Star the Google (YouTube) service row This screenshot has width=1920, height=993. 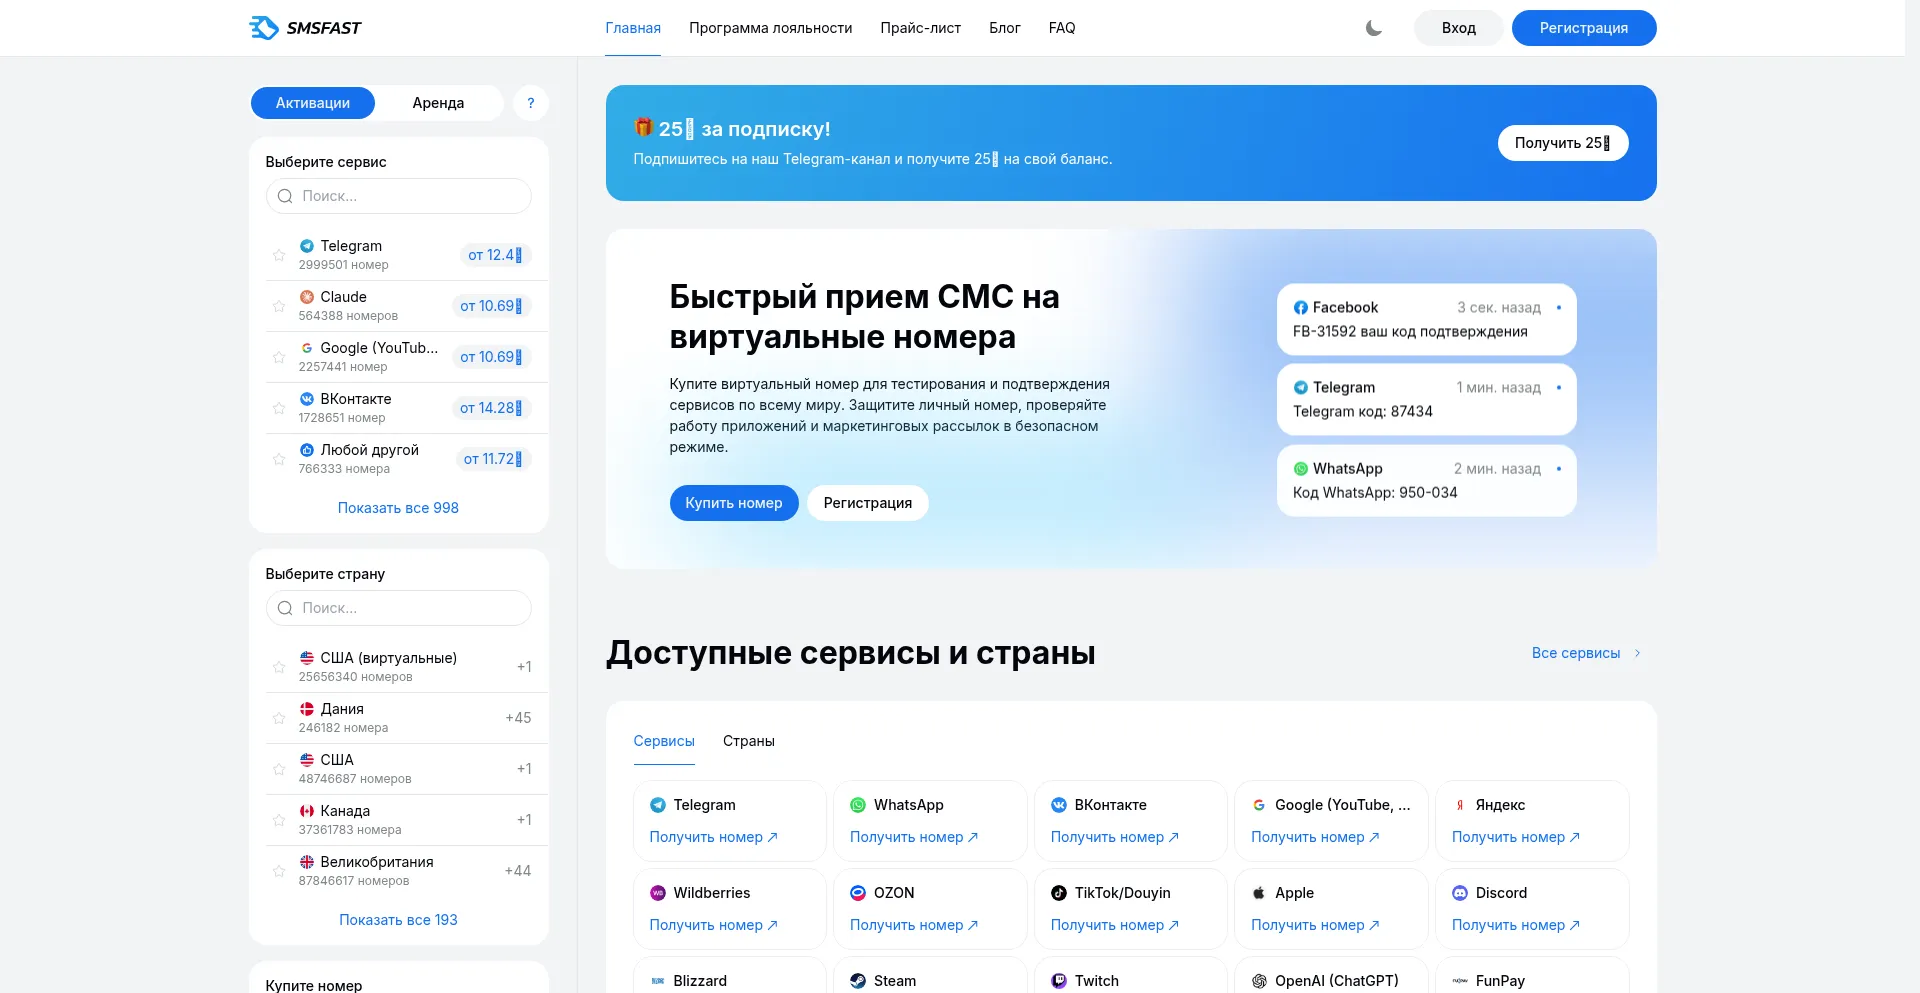pyautogui.click(x=279, y=357)
